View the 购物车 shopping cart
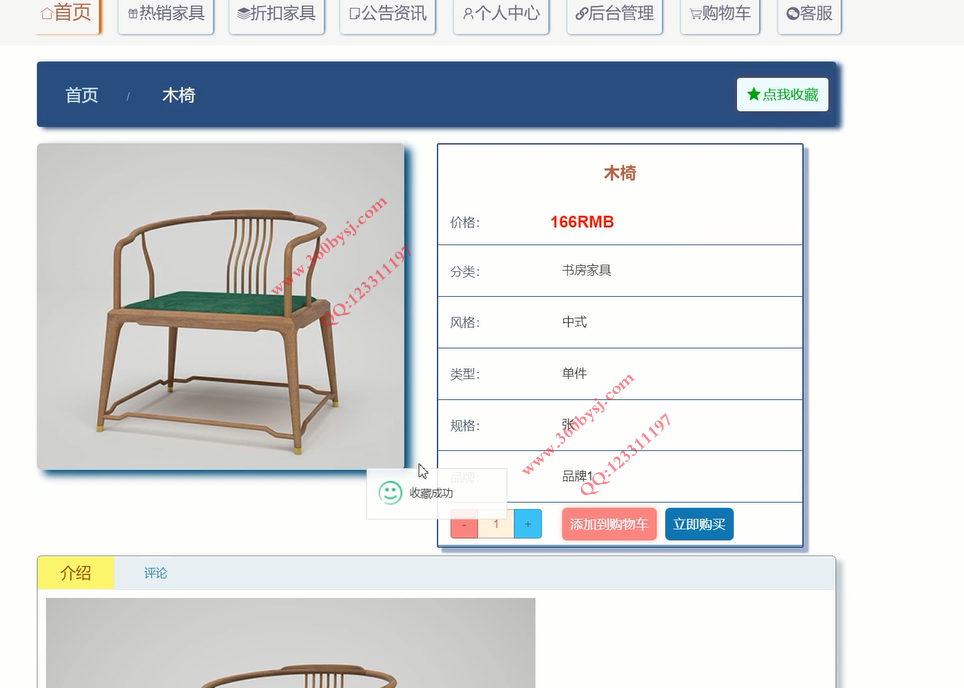This screenshot has width=964, height=688. (x=720, y=14)
